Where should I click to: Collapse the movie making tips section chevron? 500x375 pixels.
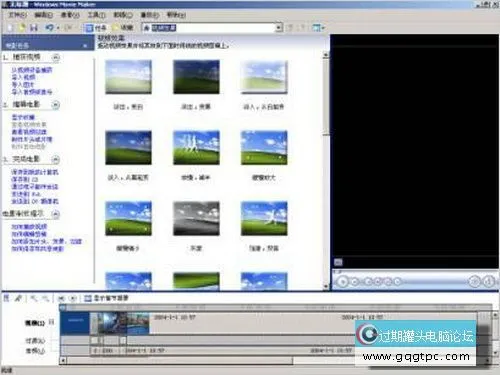pos(56,214)
